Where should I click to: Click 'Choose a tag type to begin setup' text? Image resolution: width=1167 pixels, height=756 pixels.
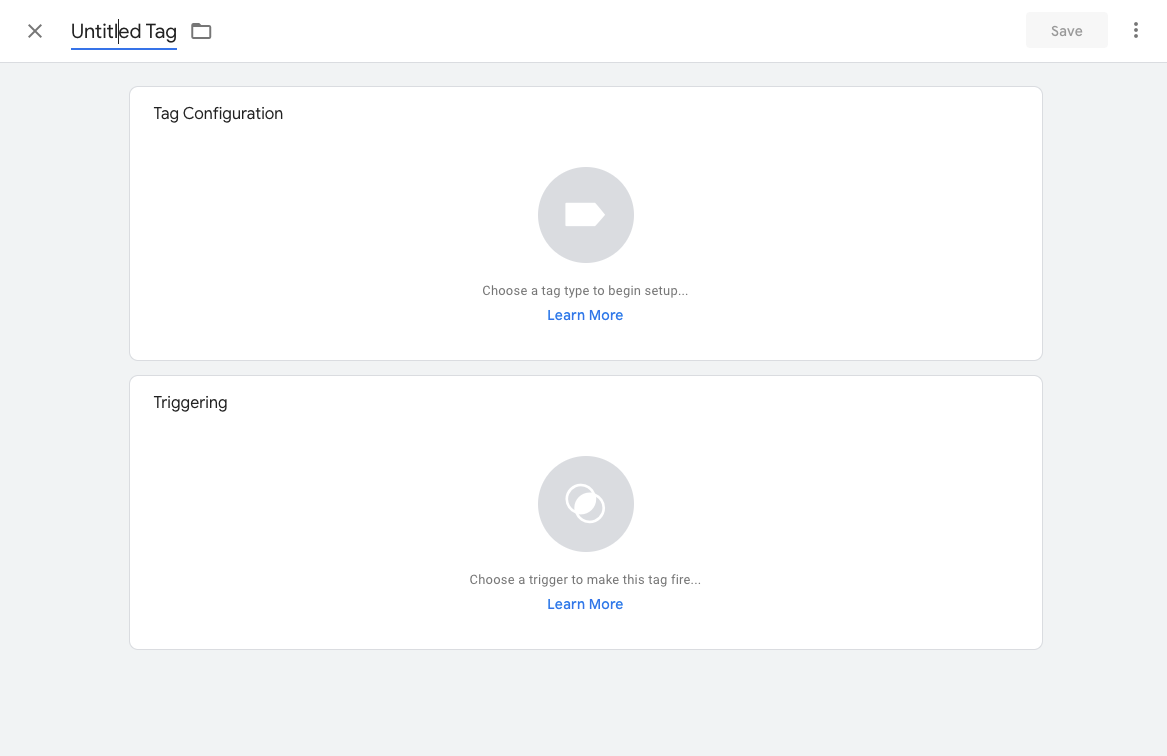585,291
